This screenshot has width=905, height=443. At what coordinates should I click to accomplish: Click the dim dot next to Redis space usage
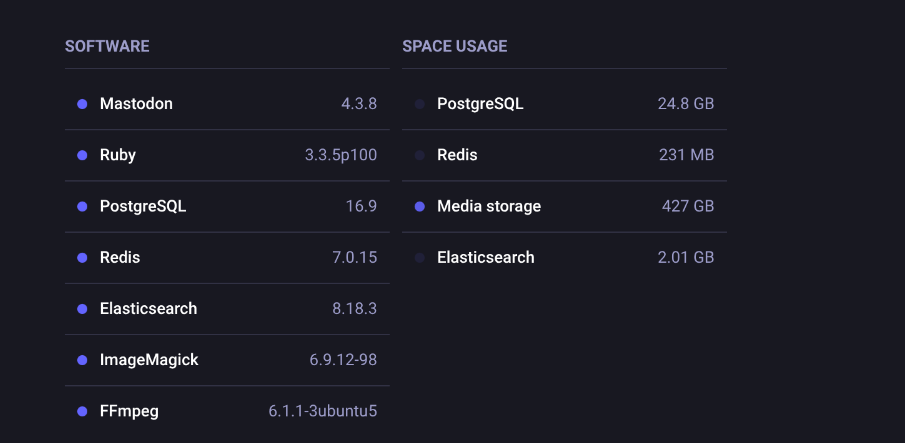tap(420, 155)
